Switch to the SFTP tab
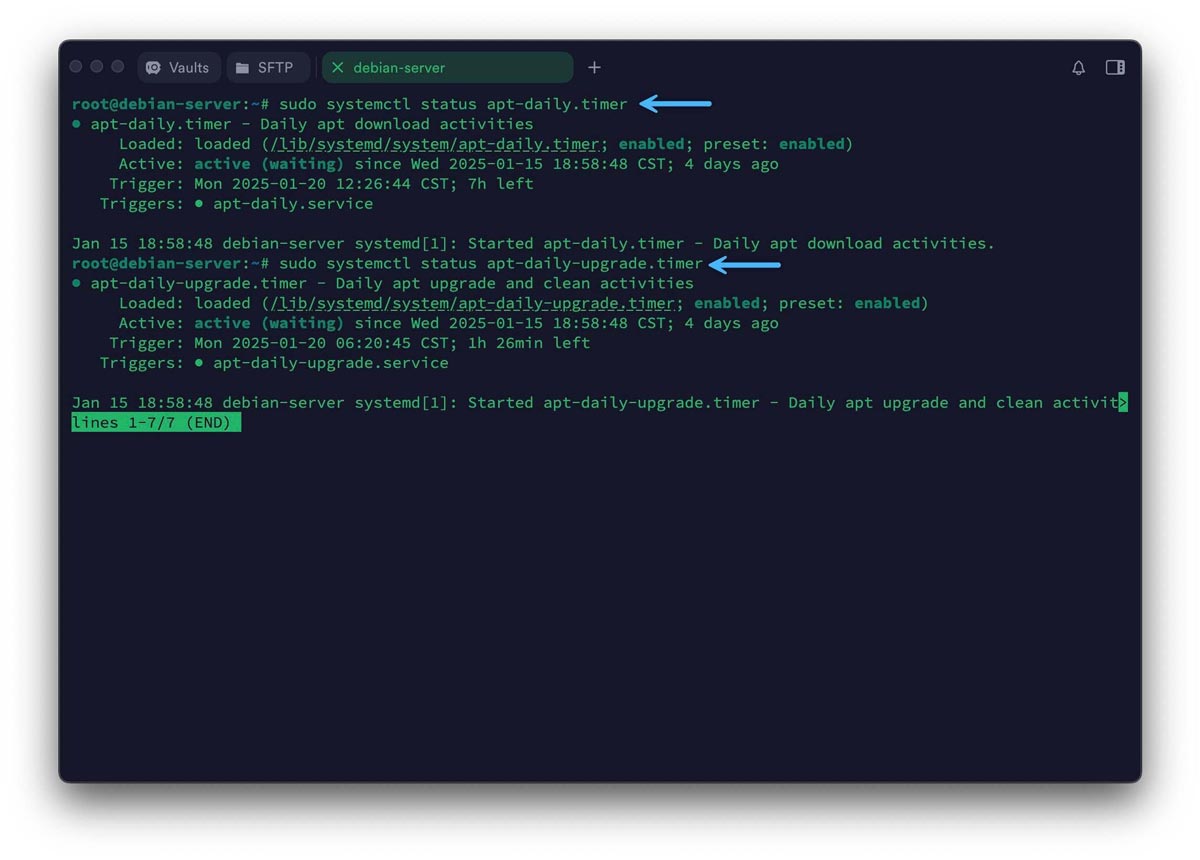The height and width of the screenshot is (860, 1200). click(x=267, y=68)
